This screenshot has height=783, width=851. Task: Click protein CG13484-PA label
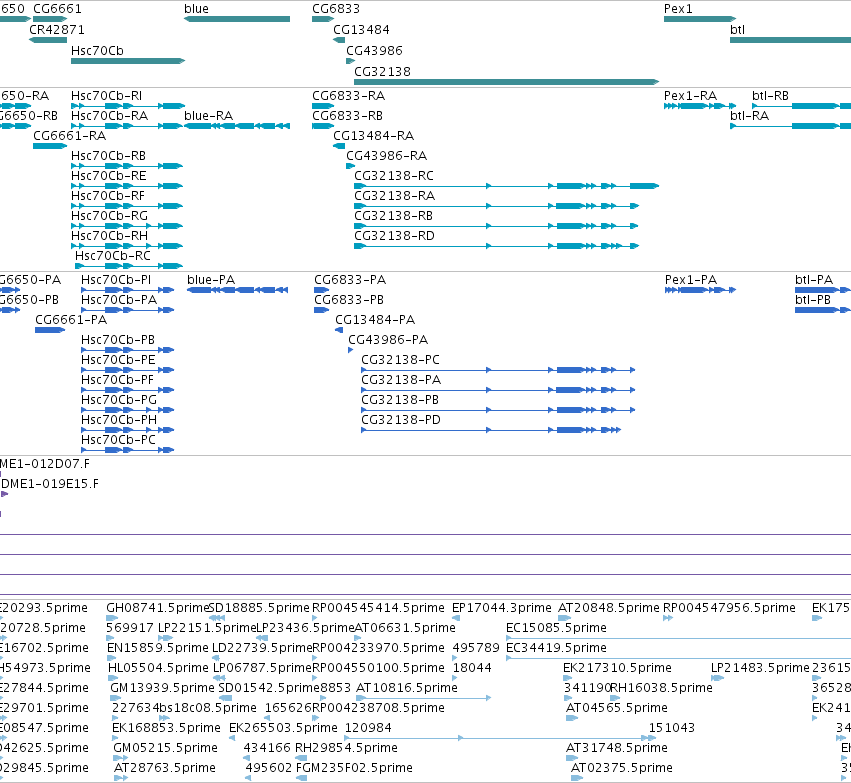(x=375, y=320)
